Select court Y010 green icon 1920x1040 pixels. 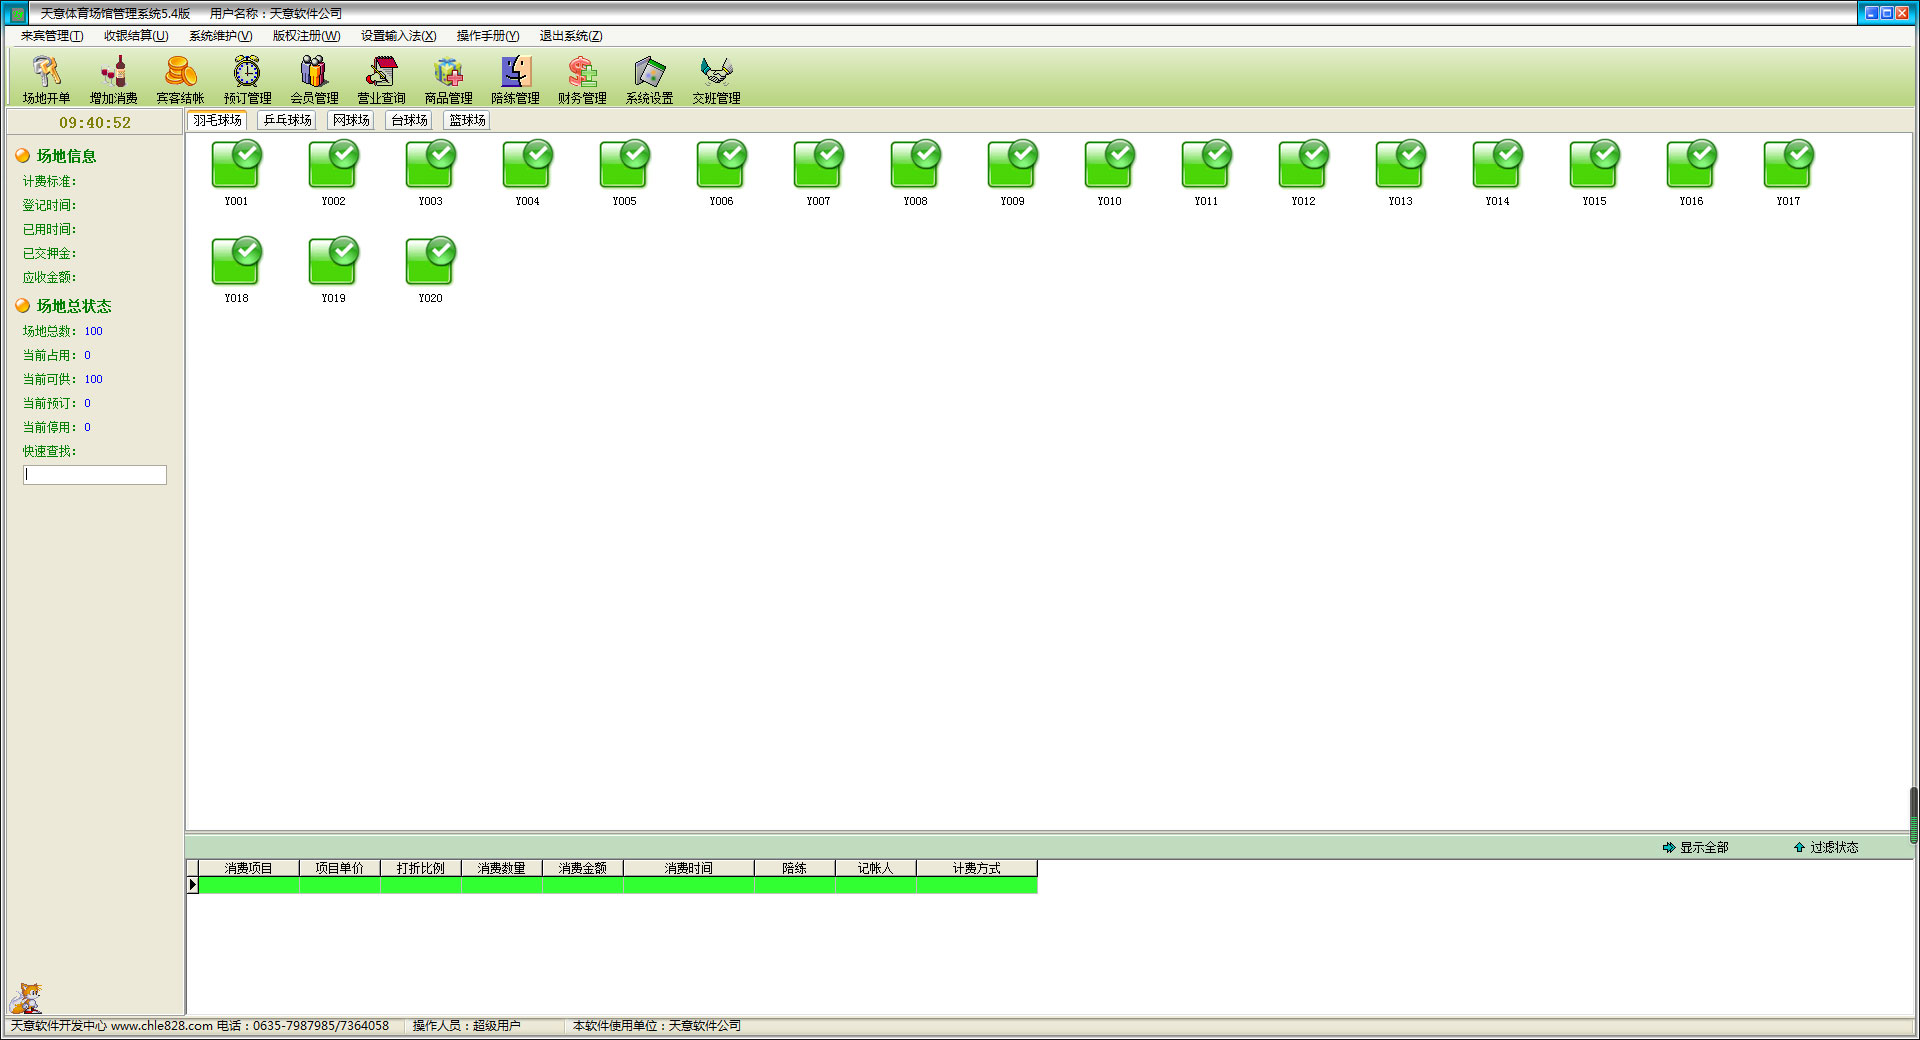pos(1109,165)
